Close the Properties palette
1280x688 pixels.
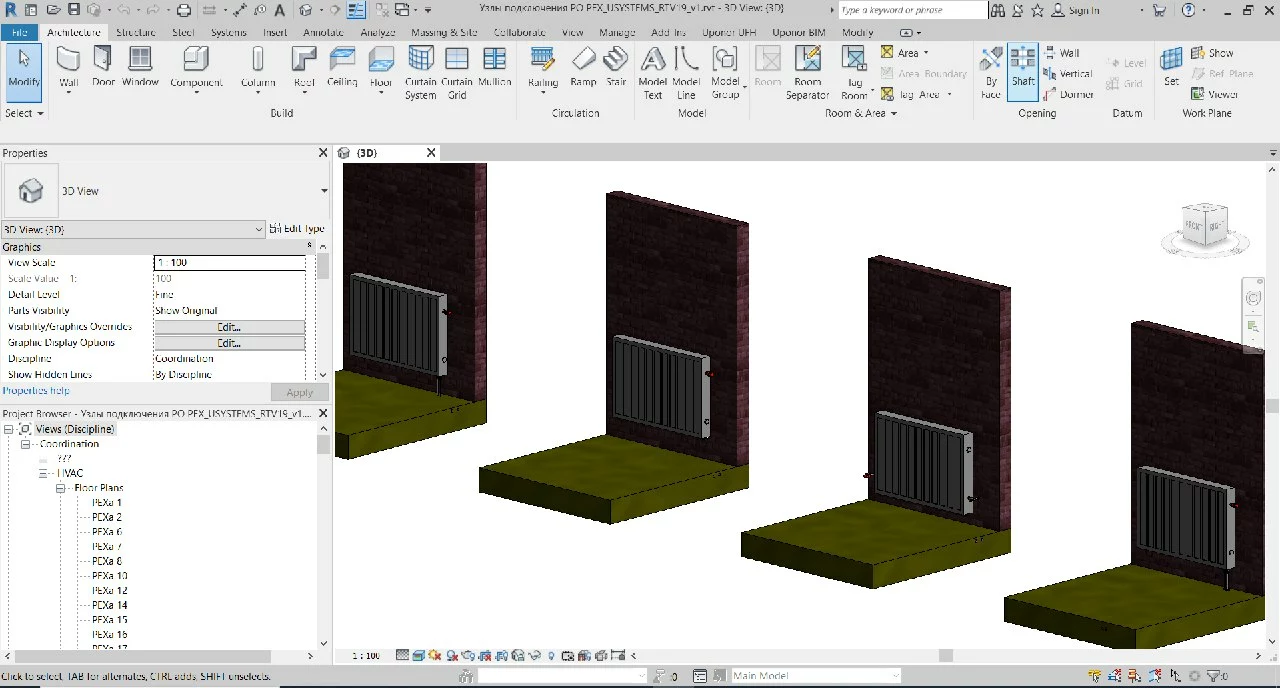coord(323,153)
